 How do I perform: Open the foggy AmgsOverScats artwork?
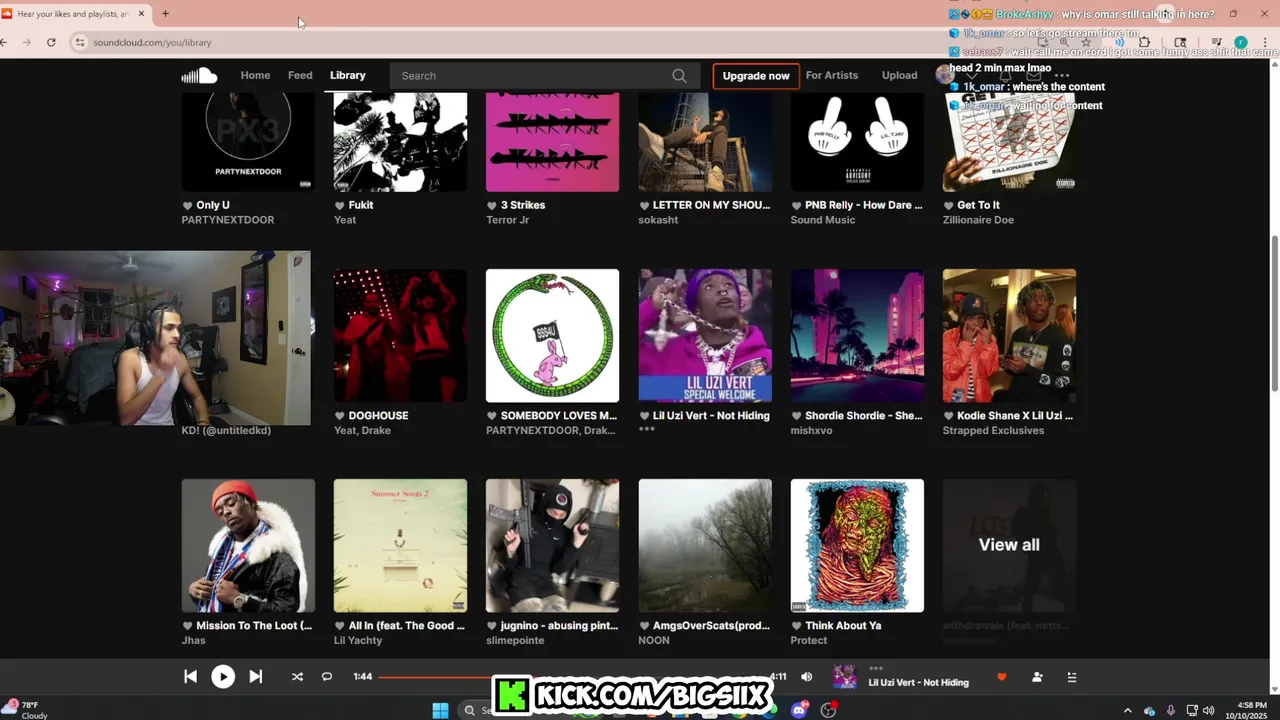tap(705, 545)
